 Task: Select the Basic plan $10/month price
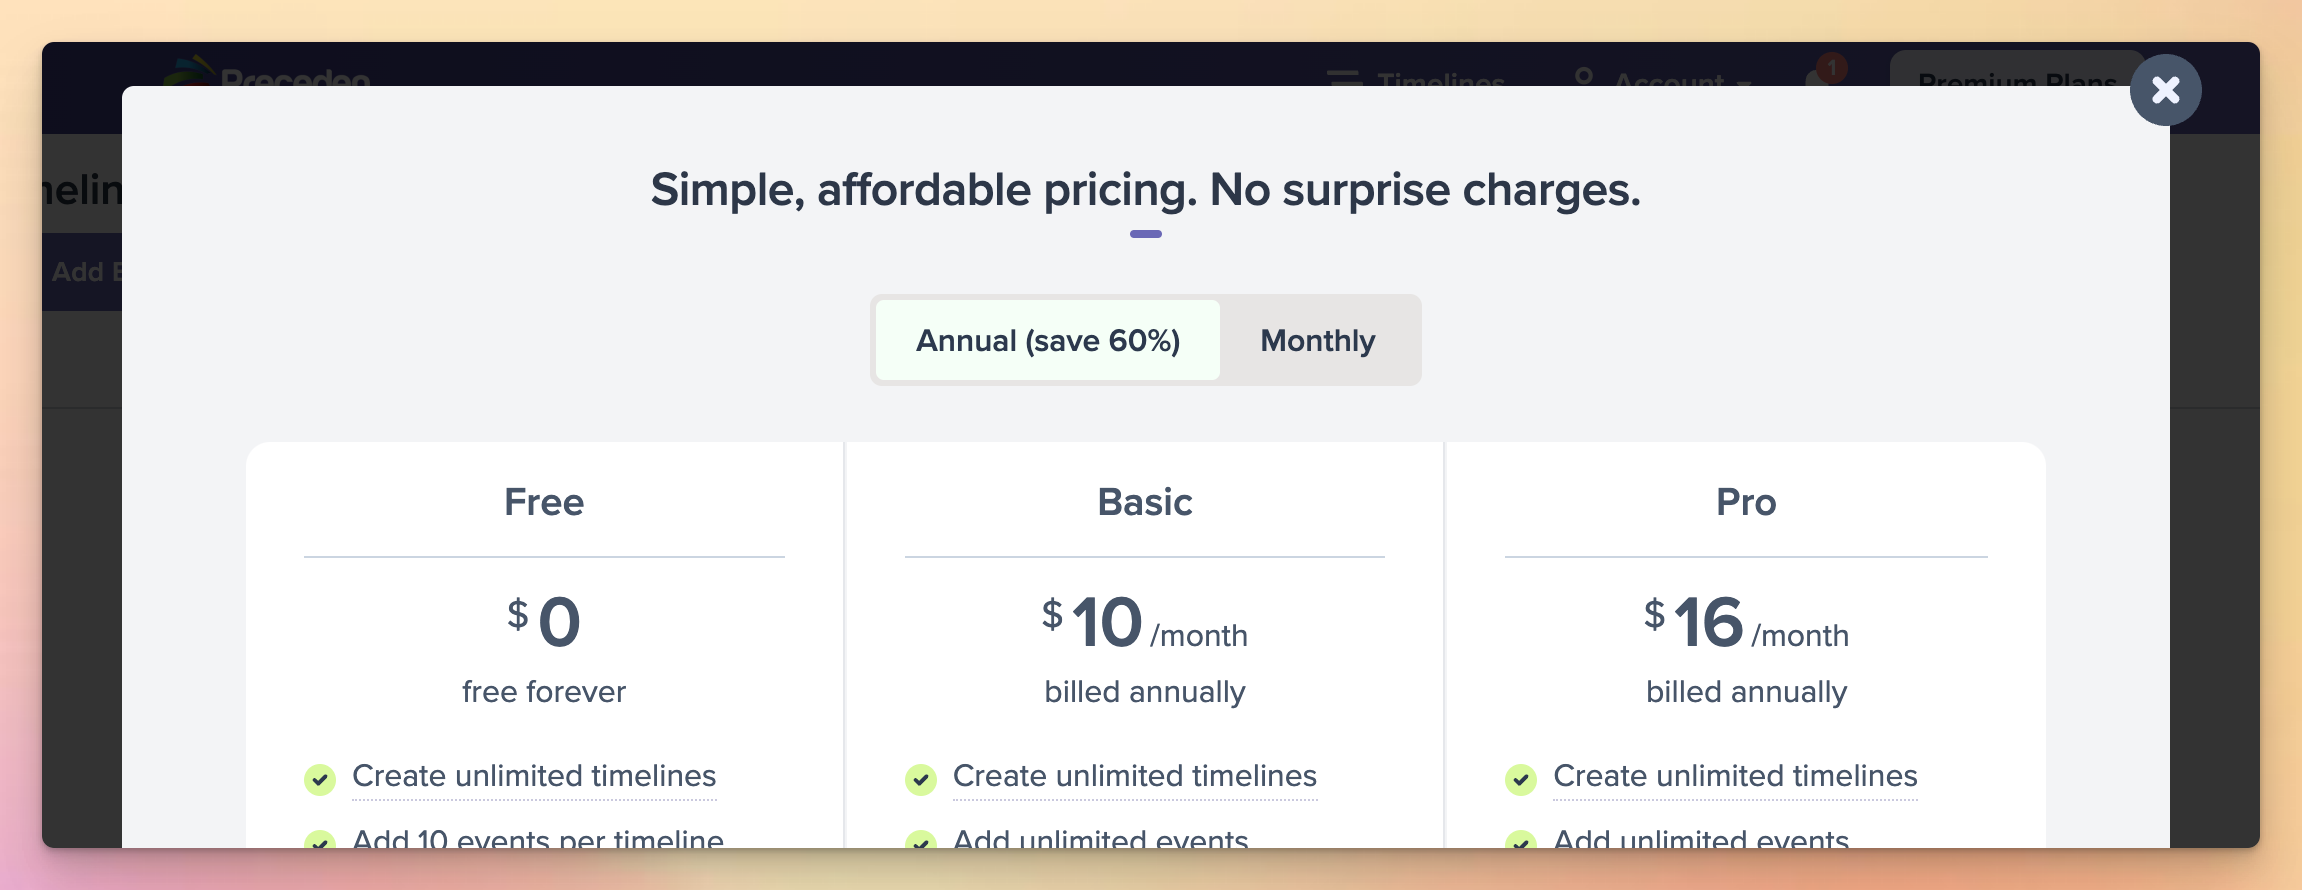(x=1144, y=622)
